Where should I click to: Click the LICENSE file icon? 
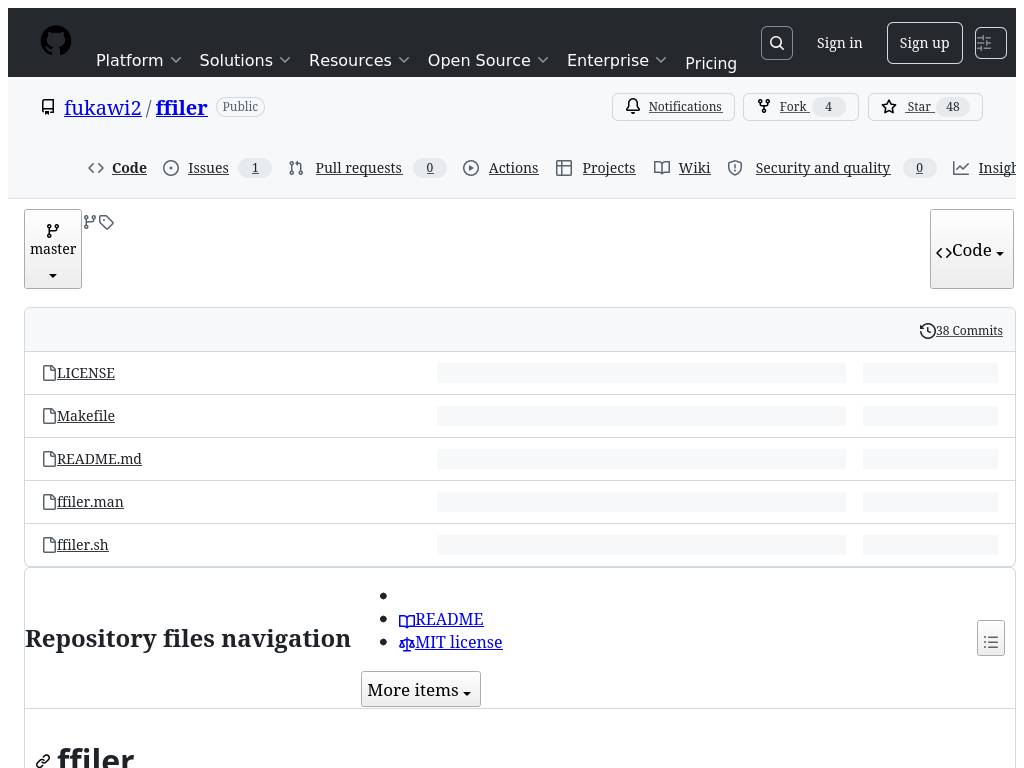click(x=50, y=373)
